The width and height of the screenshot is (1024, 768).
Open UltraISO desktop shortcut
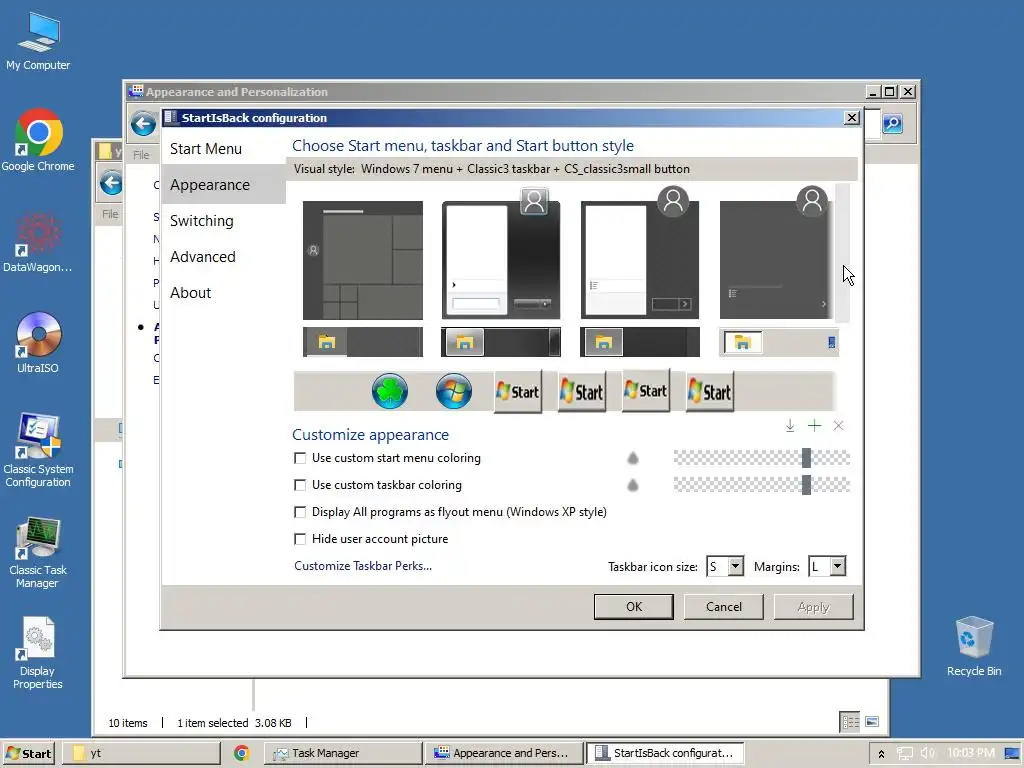point(38,343)
